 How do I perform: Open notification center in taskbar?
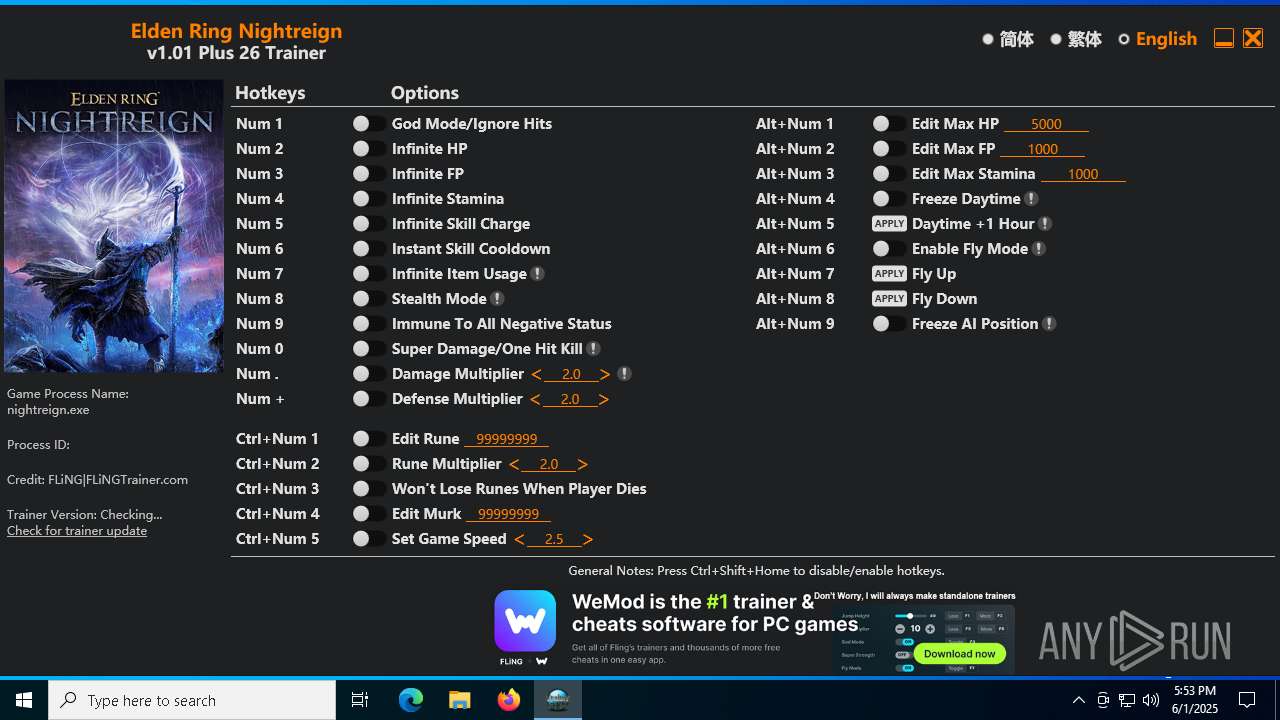1247,700
